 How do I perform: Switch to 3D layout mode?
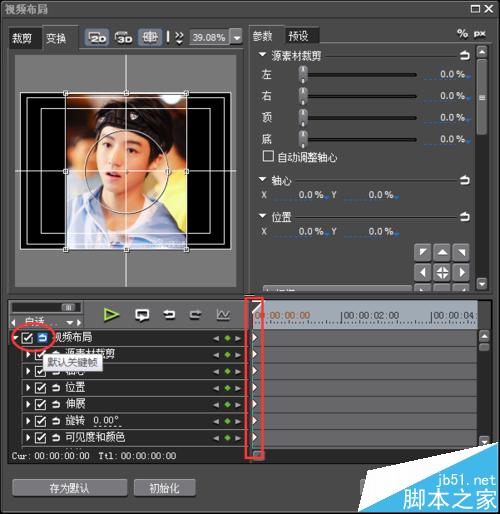(124, 38)
